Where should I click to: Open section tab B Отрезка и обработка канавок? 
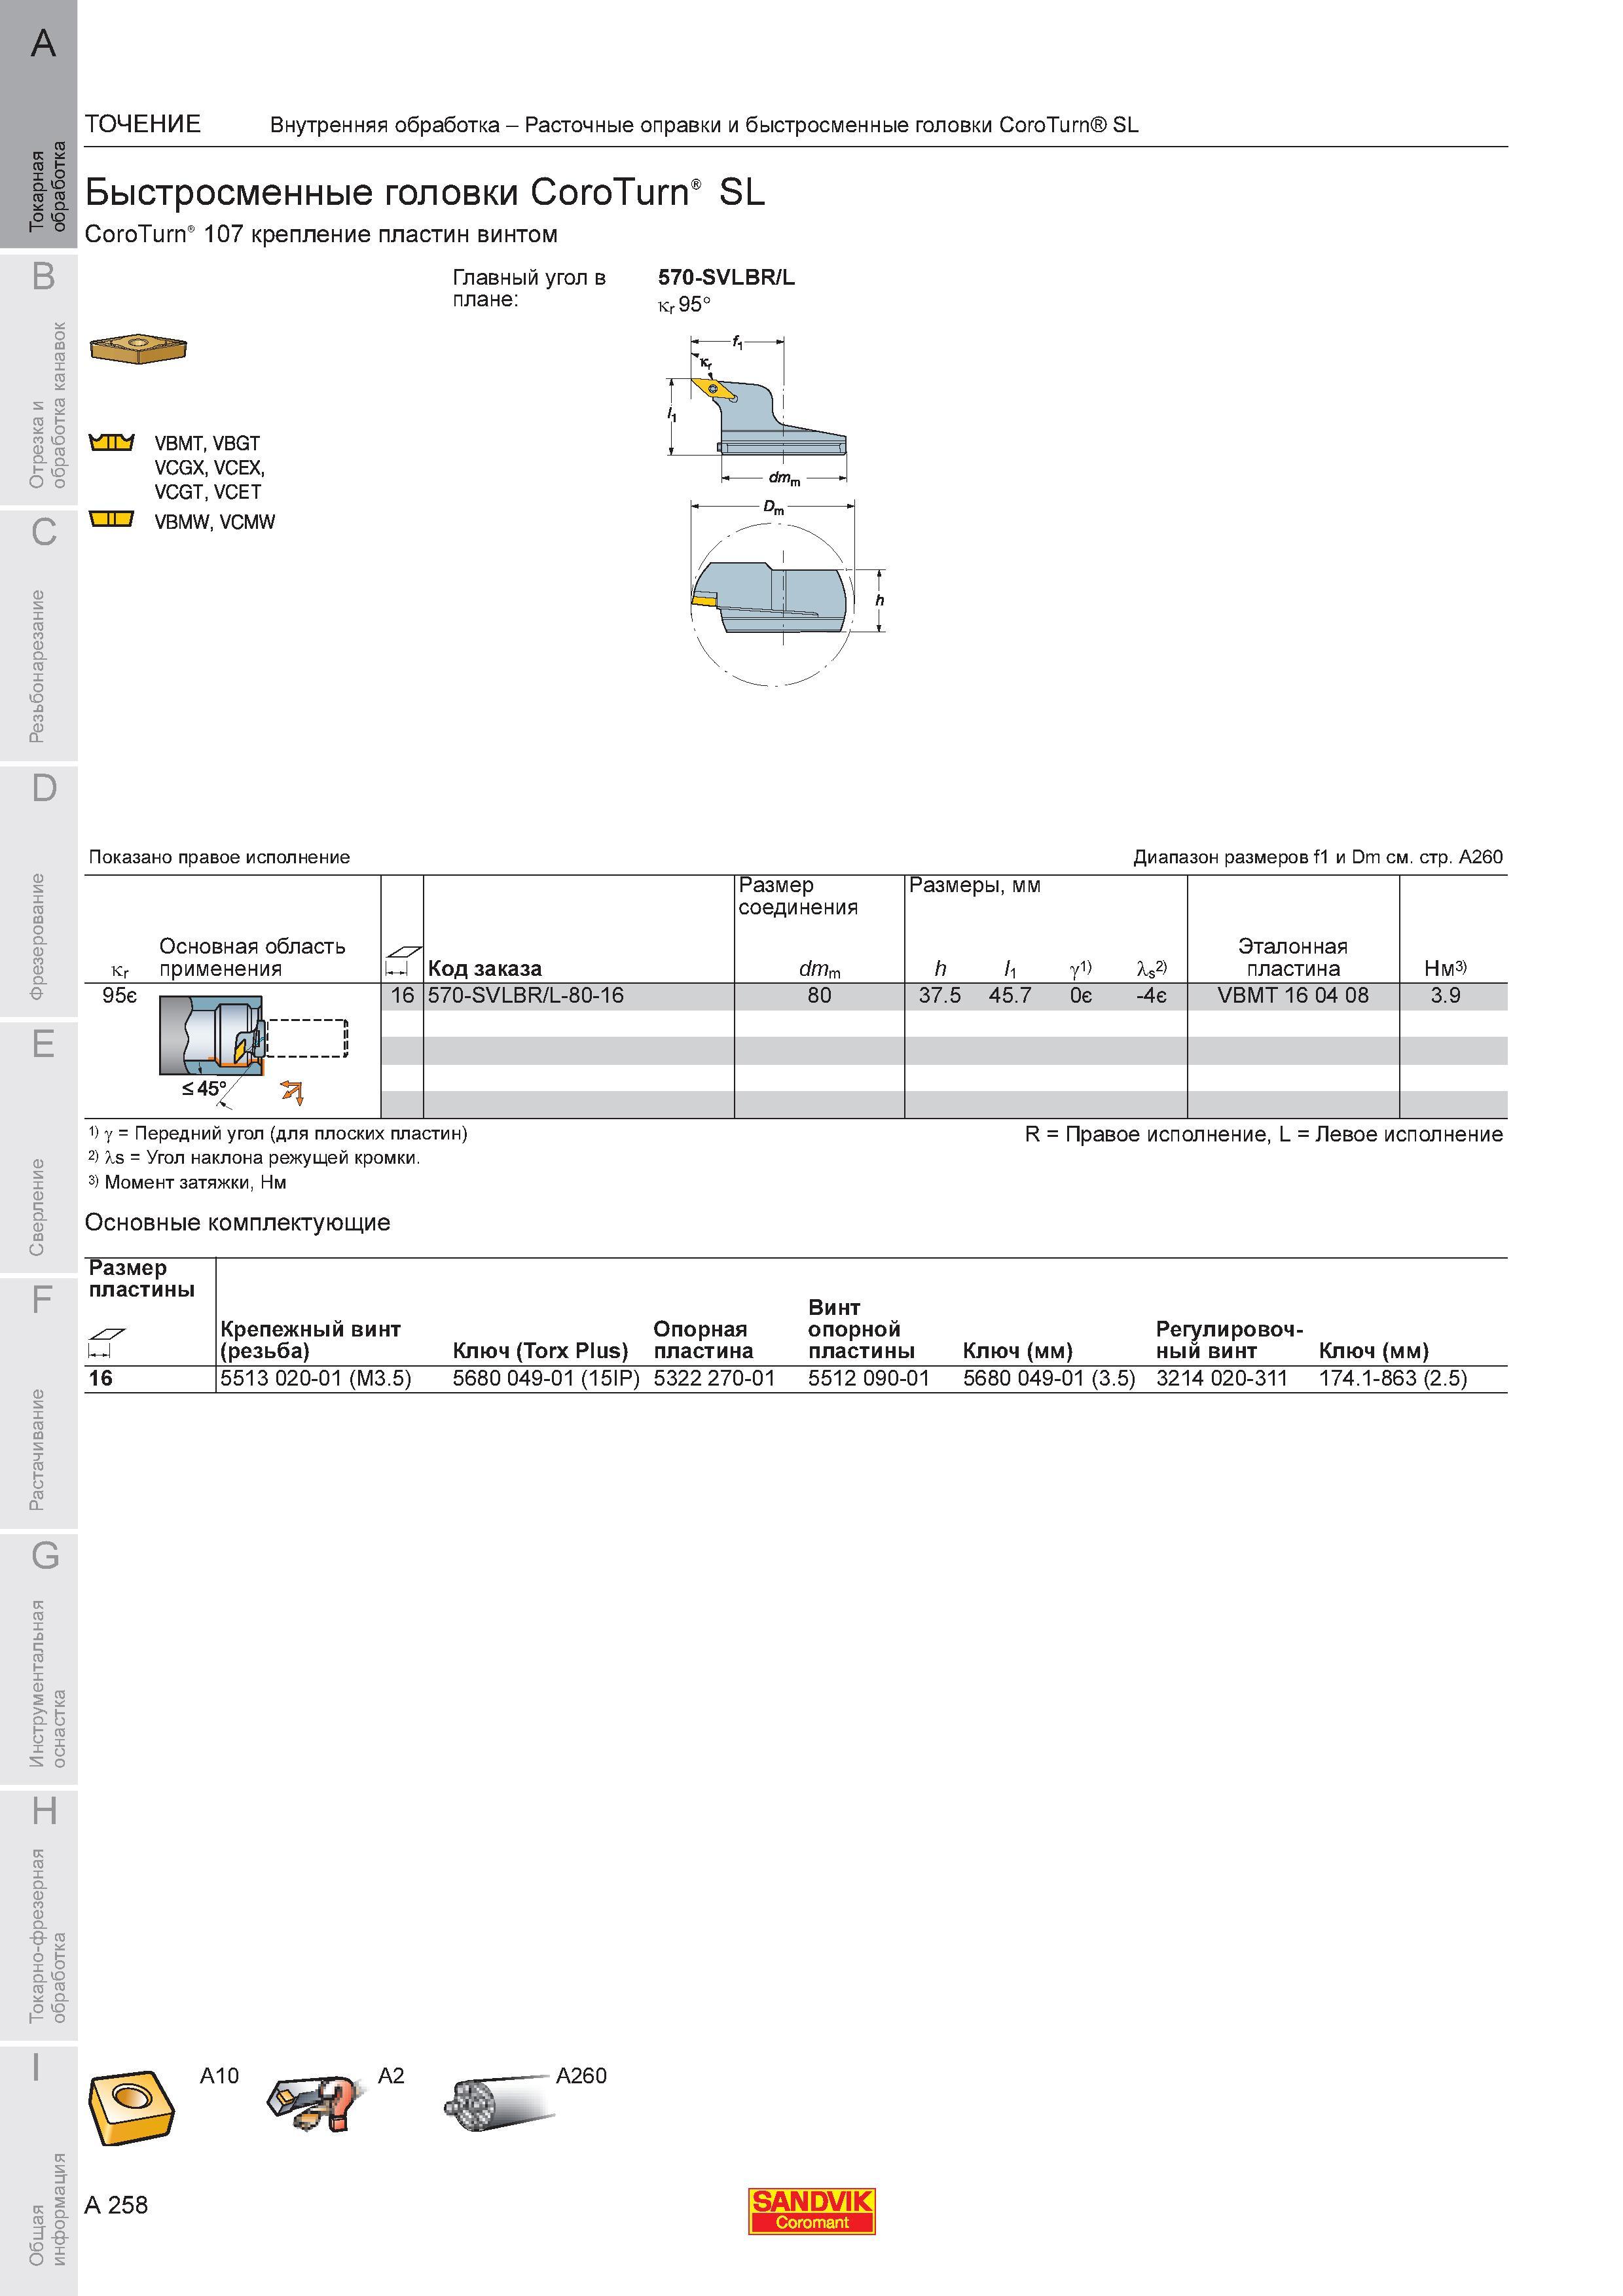click(38, 380)
